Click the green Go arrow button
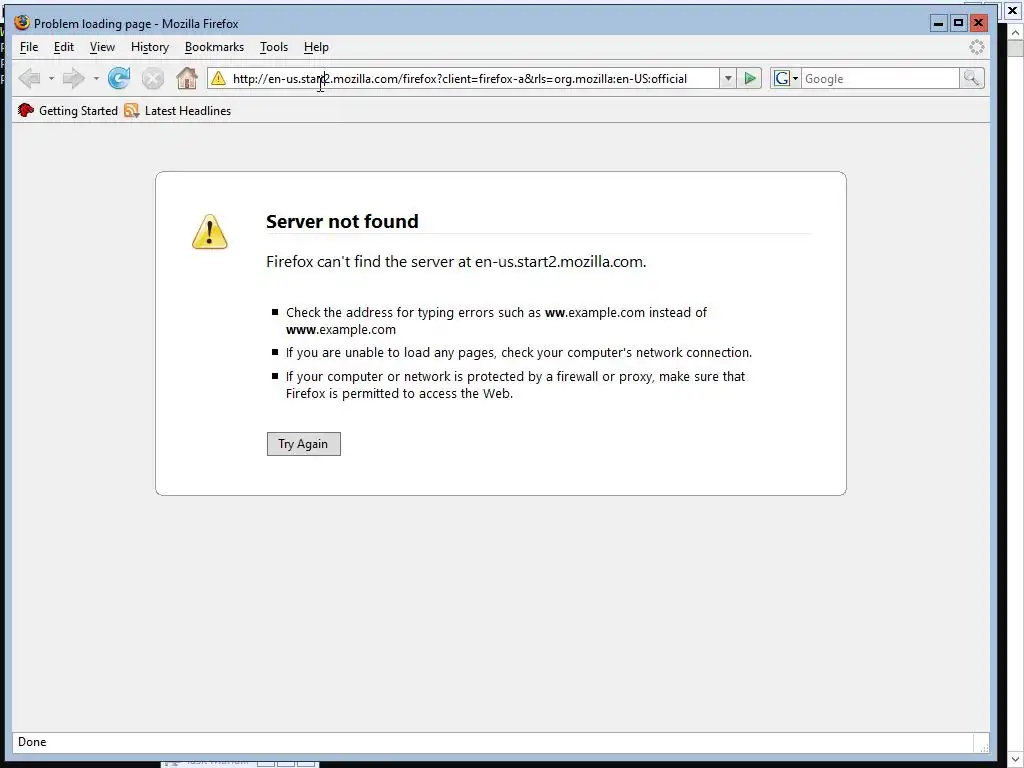Image resolution: width=1024 pixels, height=768 pixels. point(750,78)
